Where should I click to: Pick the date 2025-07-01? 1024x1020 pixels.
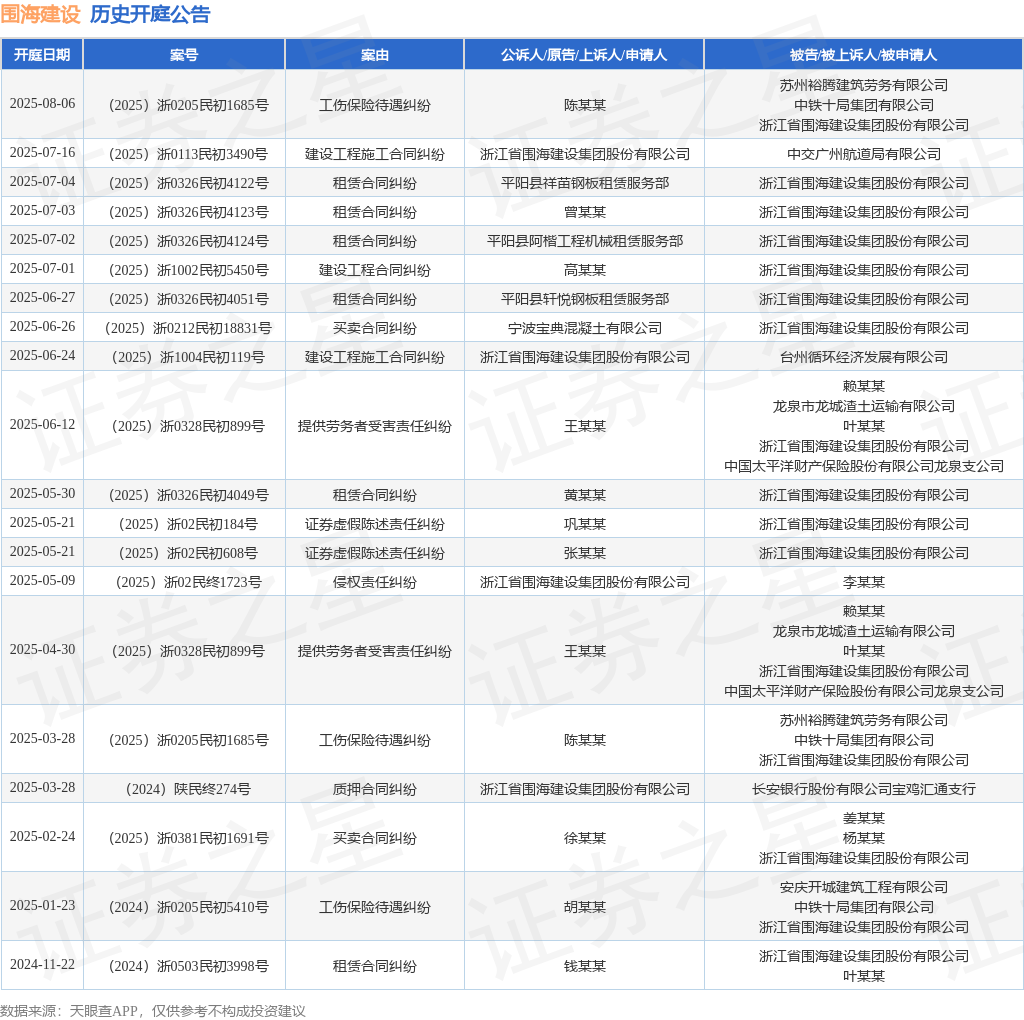pyautogui.click(x=42, y=268)
